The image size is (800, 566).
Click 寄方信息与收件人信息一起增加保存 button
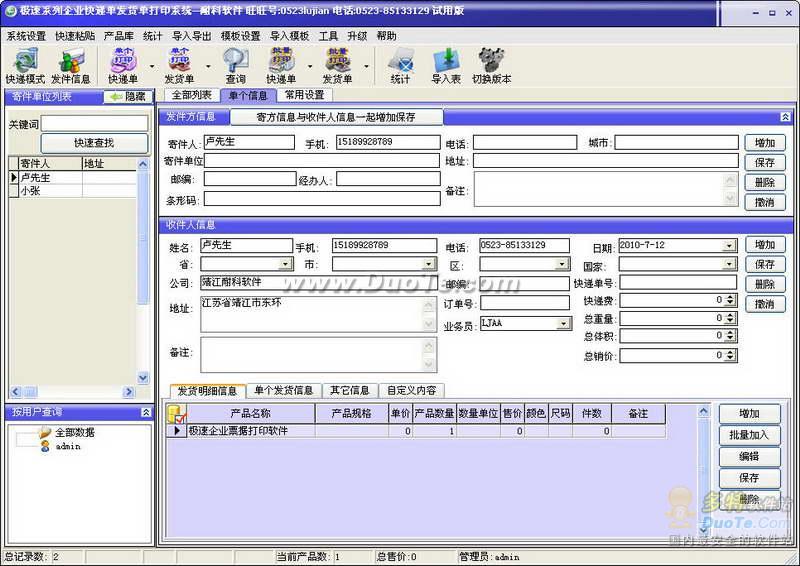pos(336,117)
